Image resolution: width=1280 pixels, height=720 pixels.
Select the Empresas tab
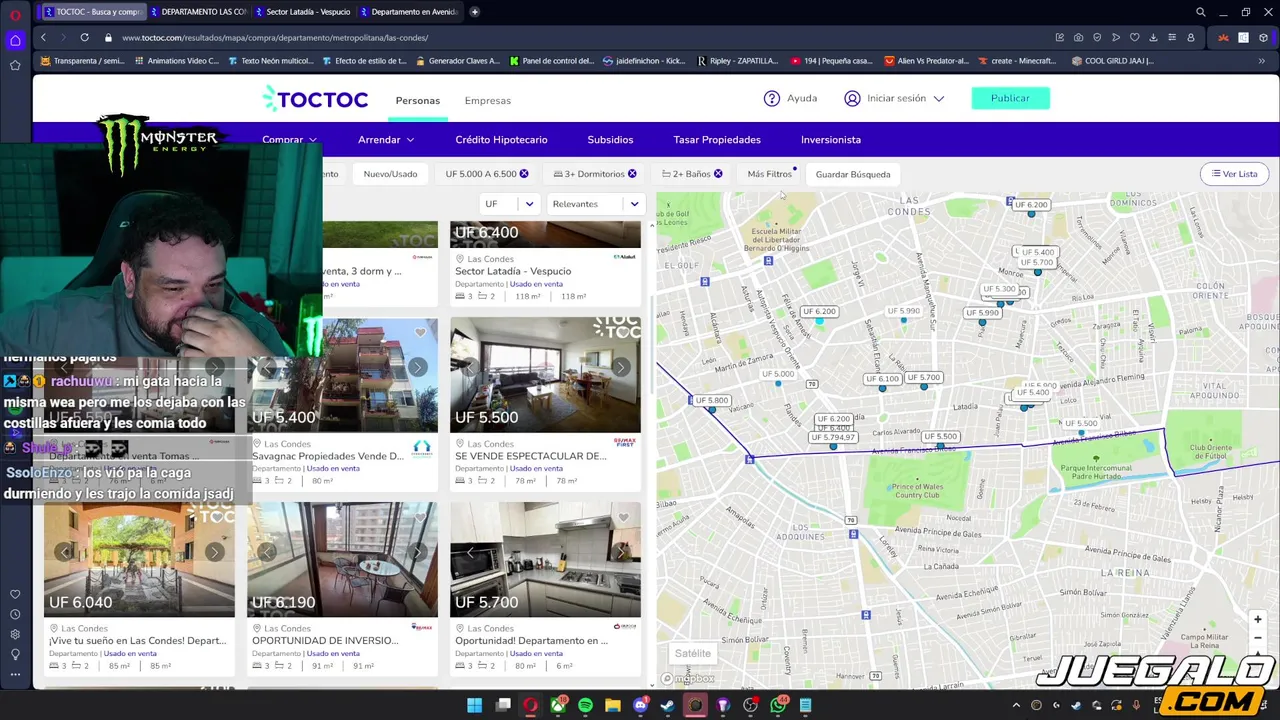487,100
